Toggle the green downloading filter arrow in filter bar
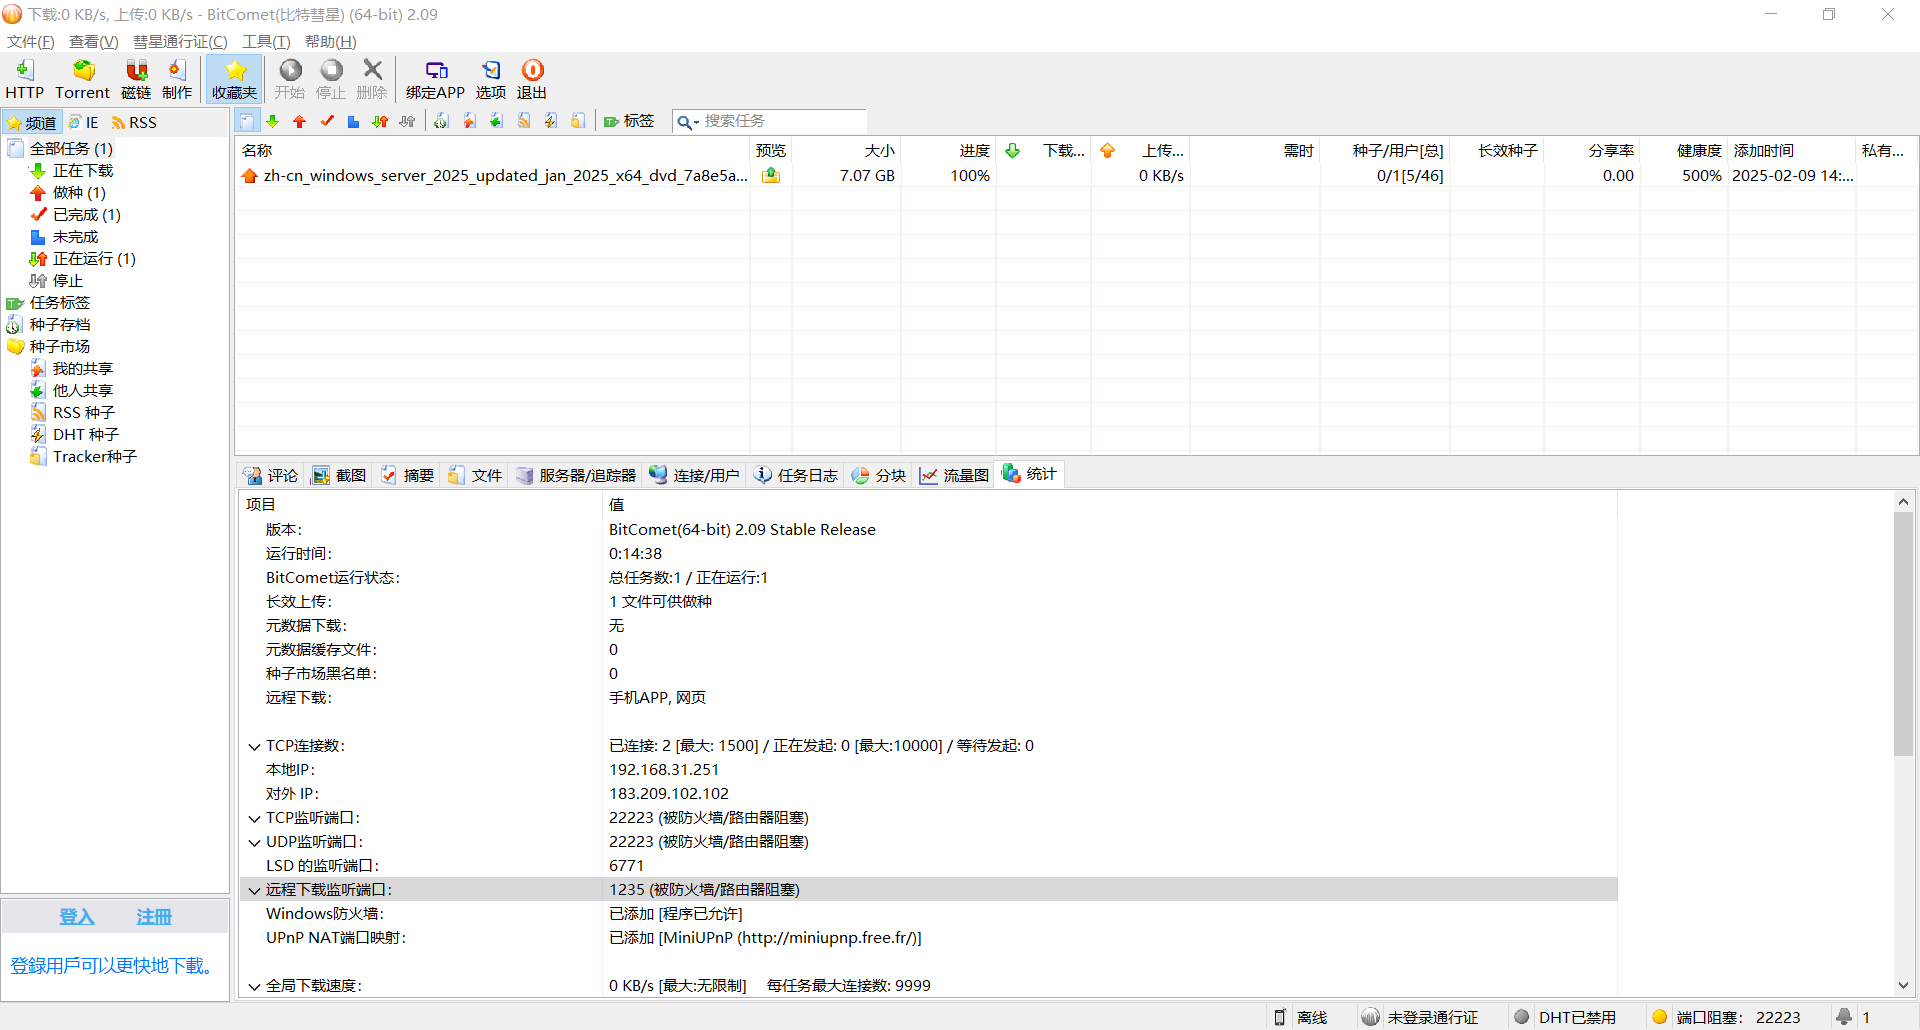The width and height of the screenshot is (1920, 1030). pyautogui.click(x=272, y=121)
